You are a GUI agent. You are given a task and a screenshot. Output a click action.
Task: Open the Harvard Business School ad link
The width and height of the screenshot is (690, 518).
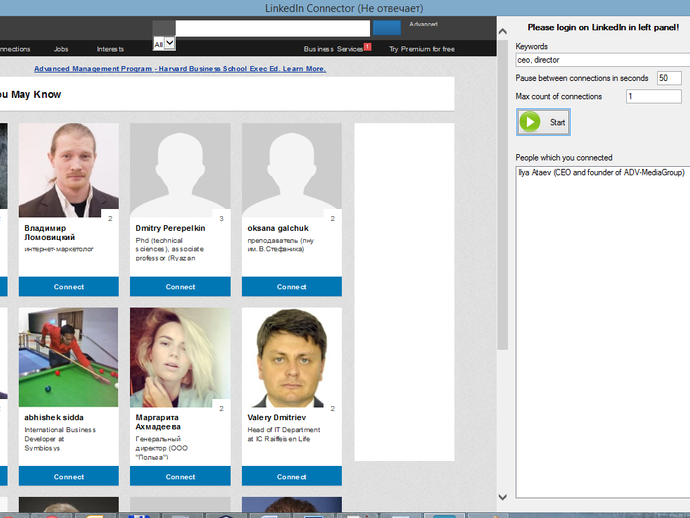click(x=180, y=69)
